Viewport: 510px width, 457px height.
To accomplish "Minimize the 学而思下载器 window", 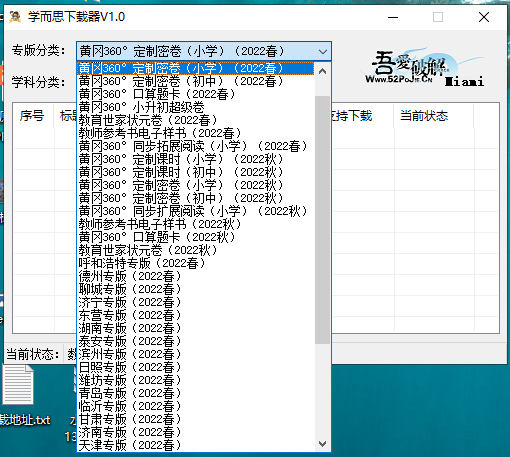I will click(x=393, y=17).
